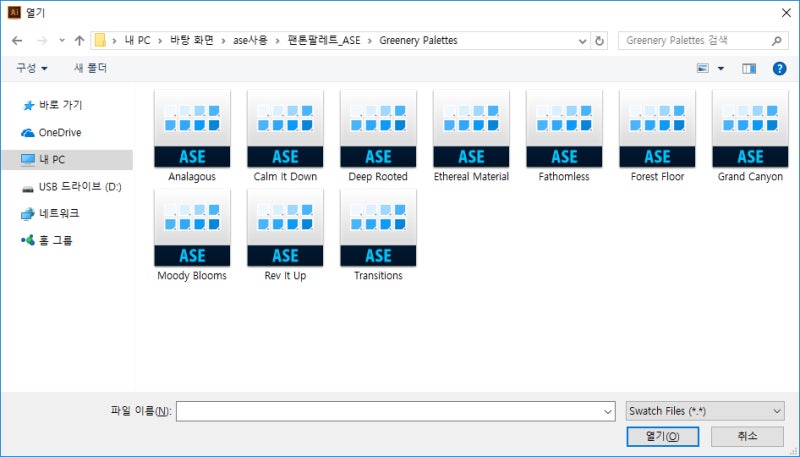Open the file name history dropdown
800x457 pixels.
tap(608, 411)
